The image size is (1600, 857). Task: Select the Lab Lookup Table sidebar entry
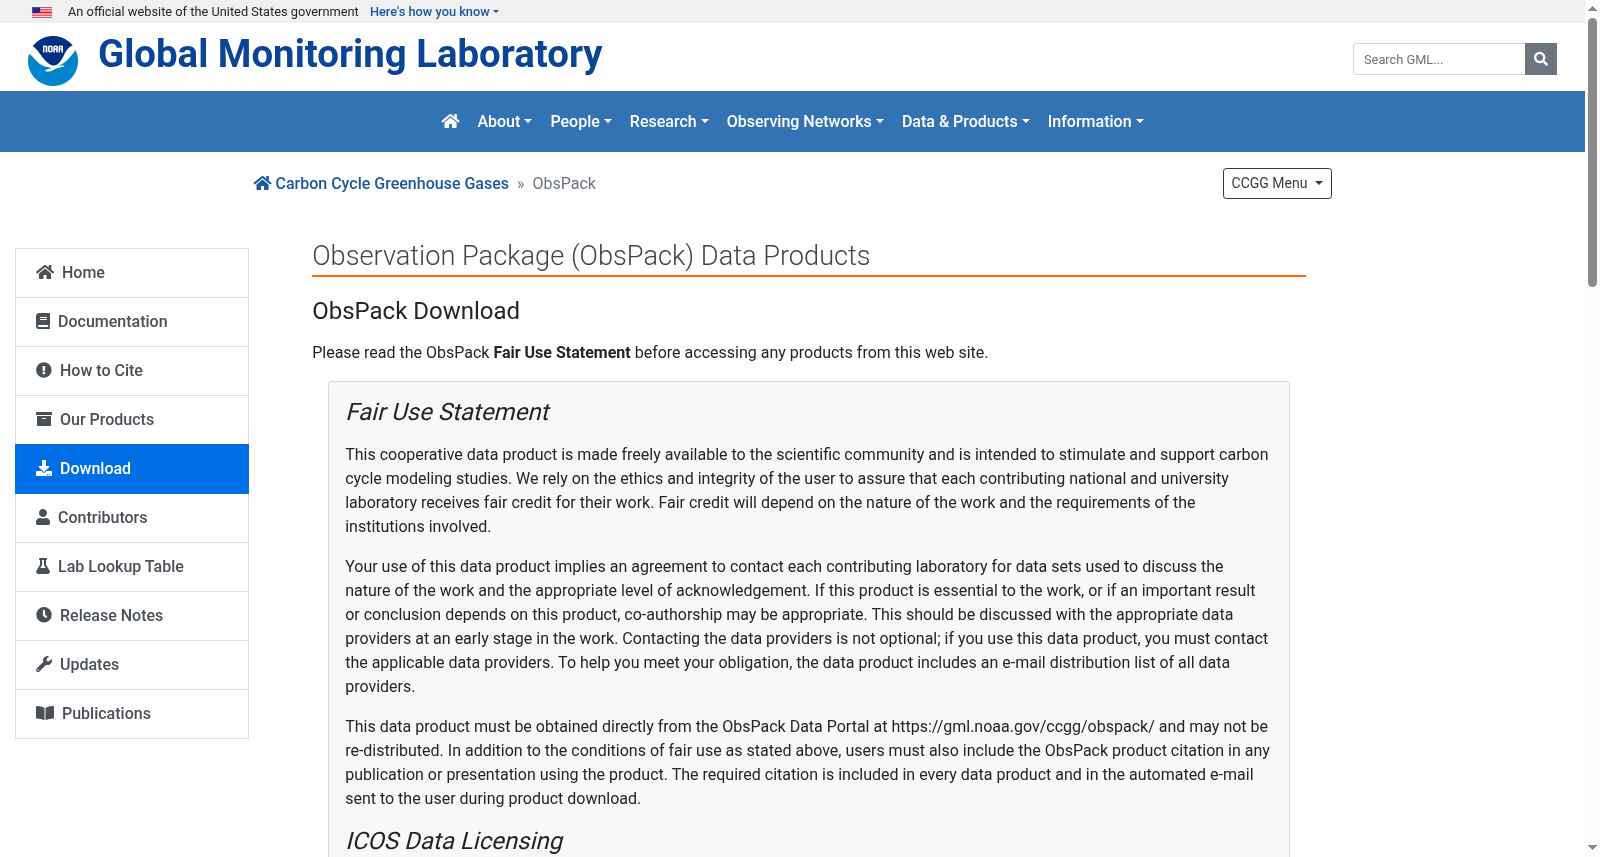pyautogui.click(x=132, y=567)
